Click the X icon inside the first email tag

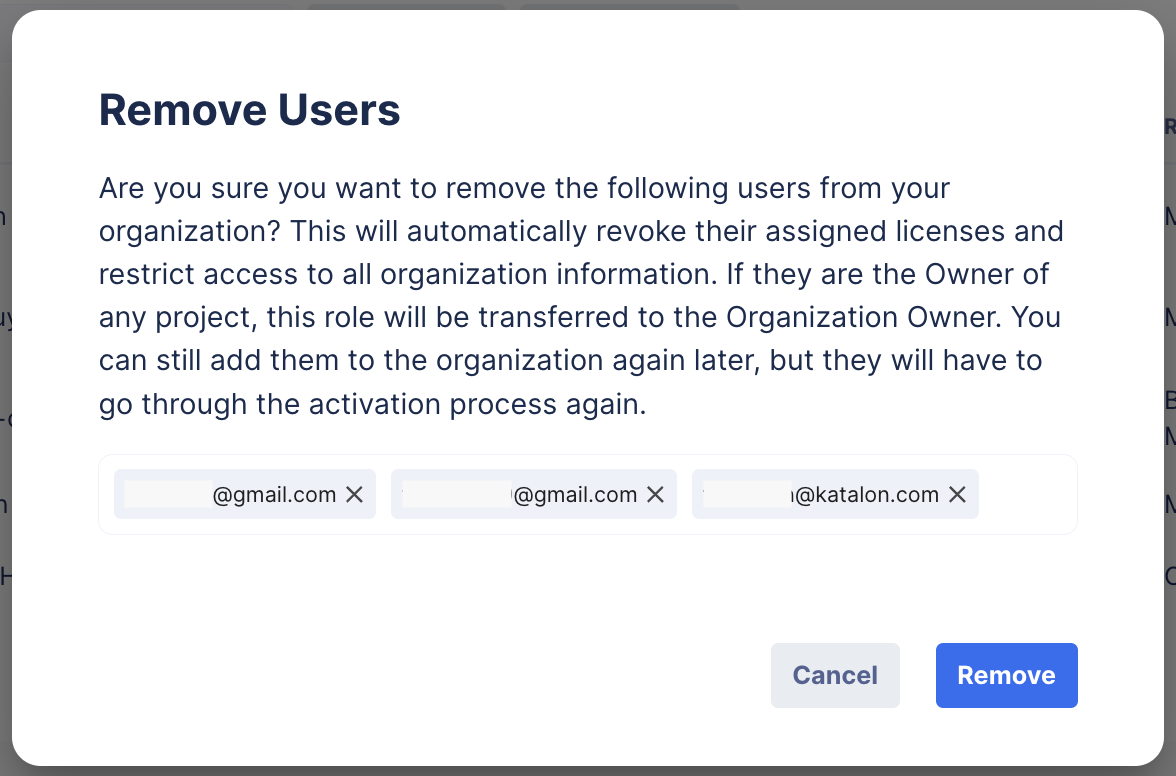pyautogui.click(x=355, y=494)
